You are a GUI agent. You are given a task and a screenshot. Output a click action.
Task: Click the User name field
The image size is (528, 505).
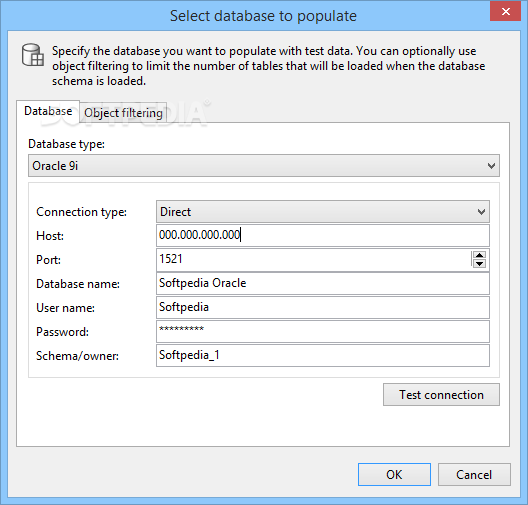pyautogui.click(x=323, y=307)
